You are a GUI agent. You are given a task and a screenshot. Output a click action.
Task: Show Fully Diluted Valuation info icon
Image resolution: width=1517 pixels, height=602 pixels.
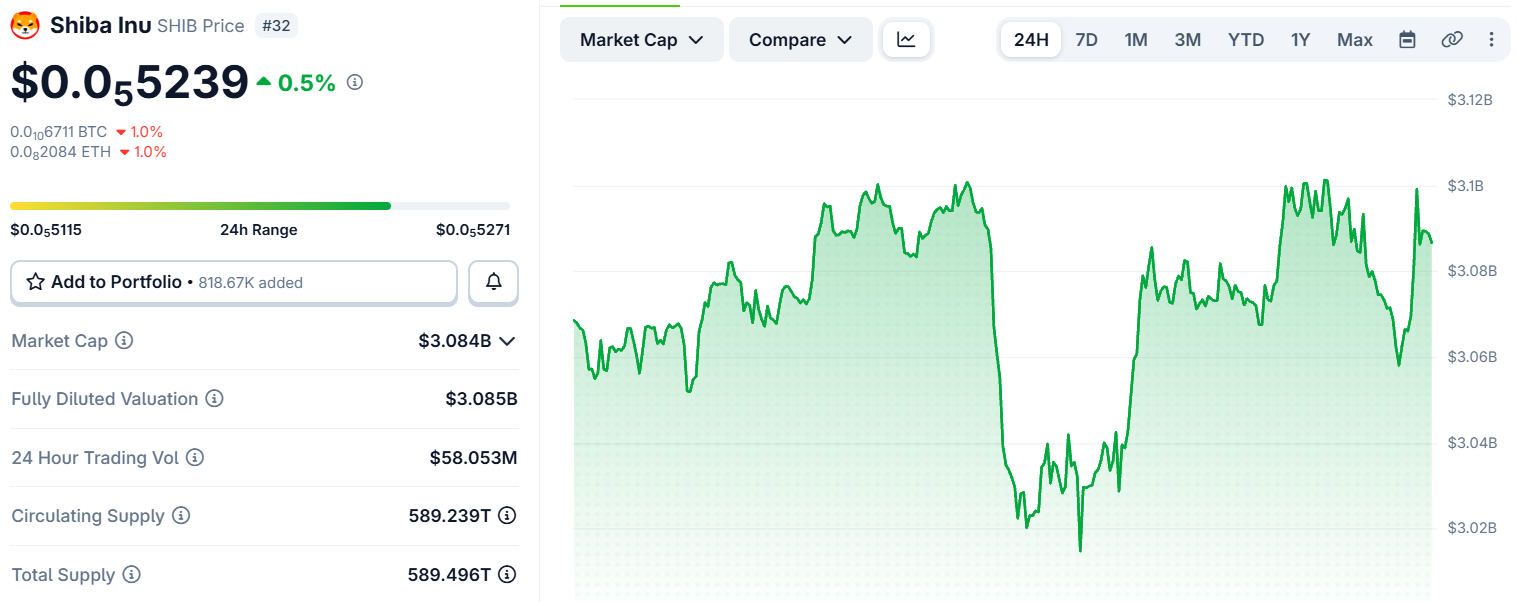(214, 399)
